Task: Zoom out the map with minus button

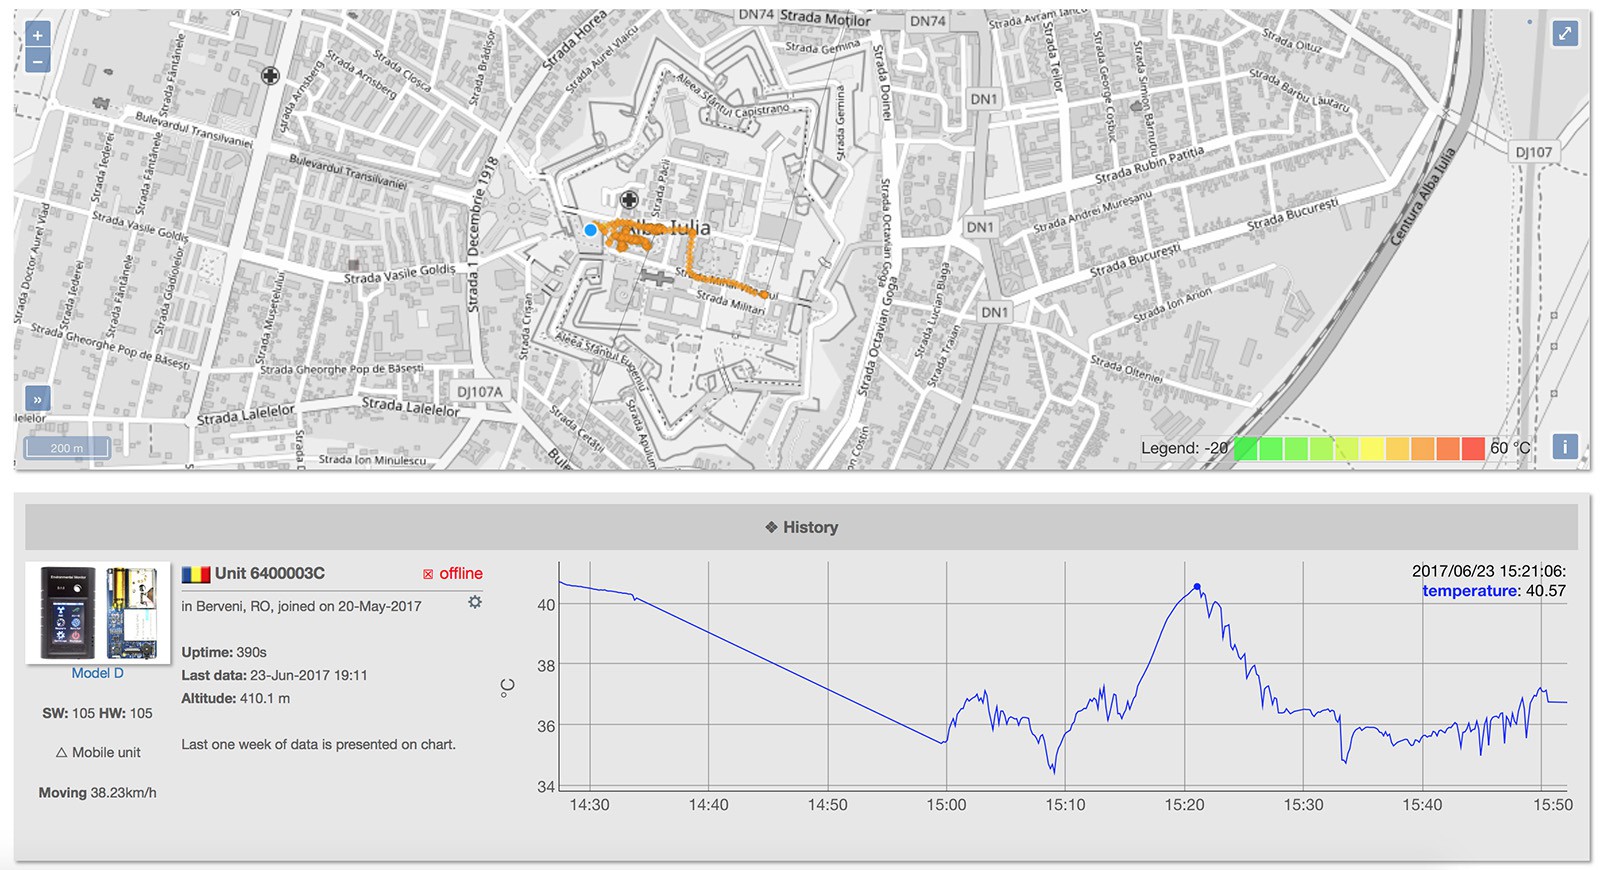Action: click(37, 61)
